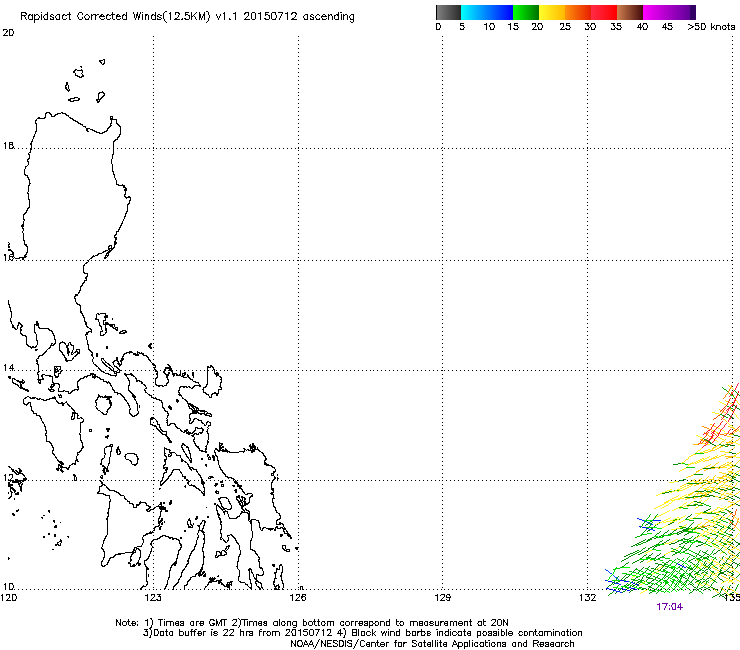Click the magenta 40–45 knots color band
740x650 pixels.
[x=656, y=12]
